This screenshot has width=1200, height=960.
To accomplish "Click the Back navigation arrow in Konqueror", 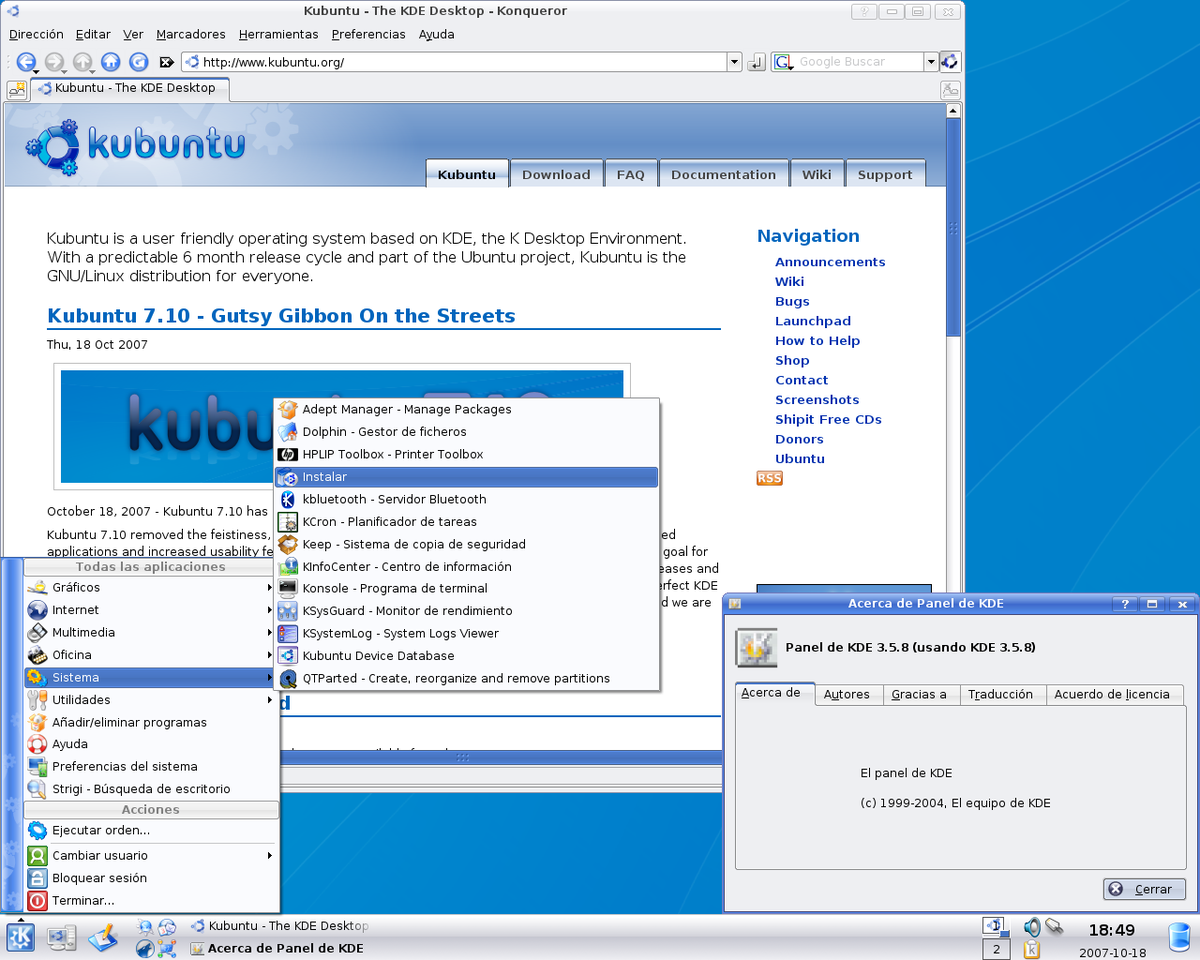I will tap(26, 62).
